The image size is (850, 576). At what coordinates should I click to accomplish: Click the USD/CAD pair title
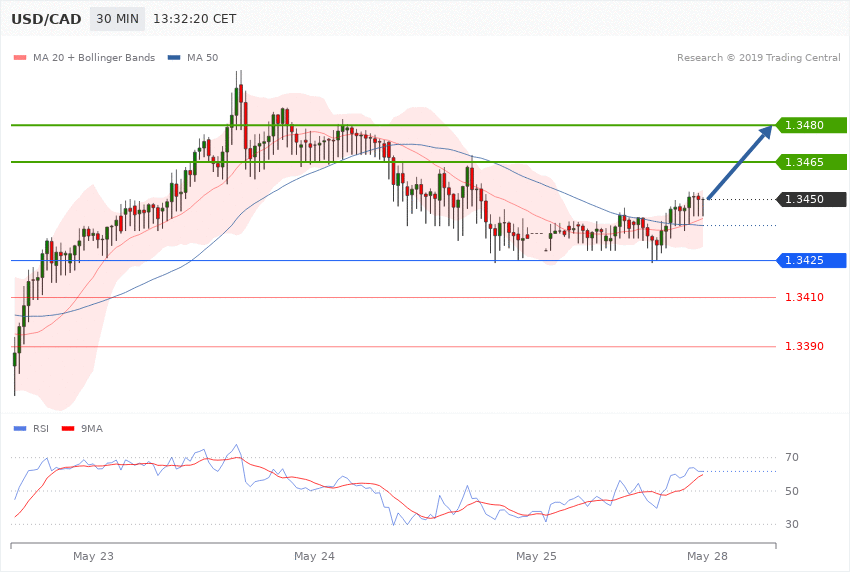click(46, 19)
